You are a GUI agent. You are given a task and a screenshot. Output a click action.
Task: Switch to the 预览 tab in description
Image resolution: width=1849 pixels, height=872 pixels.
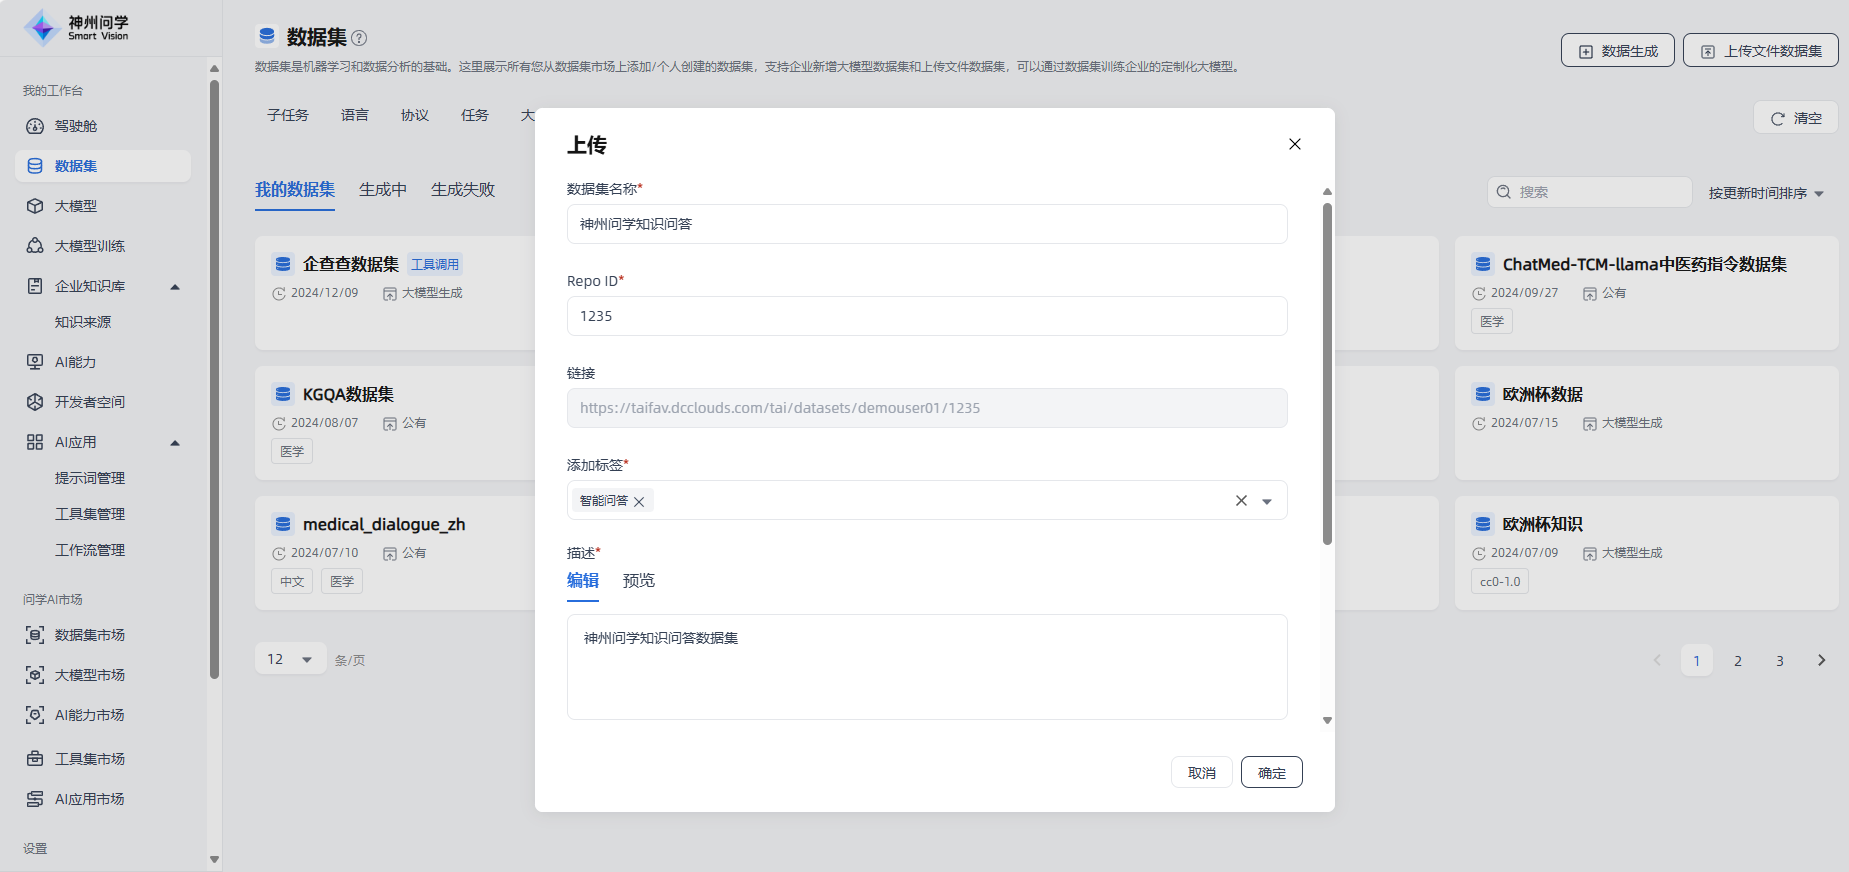638,581
